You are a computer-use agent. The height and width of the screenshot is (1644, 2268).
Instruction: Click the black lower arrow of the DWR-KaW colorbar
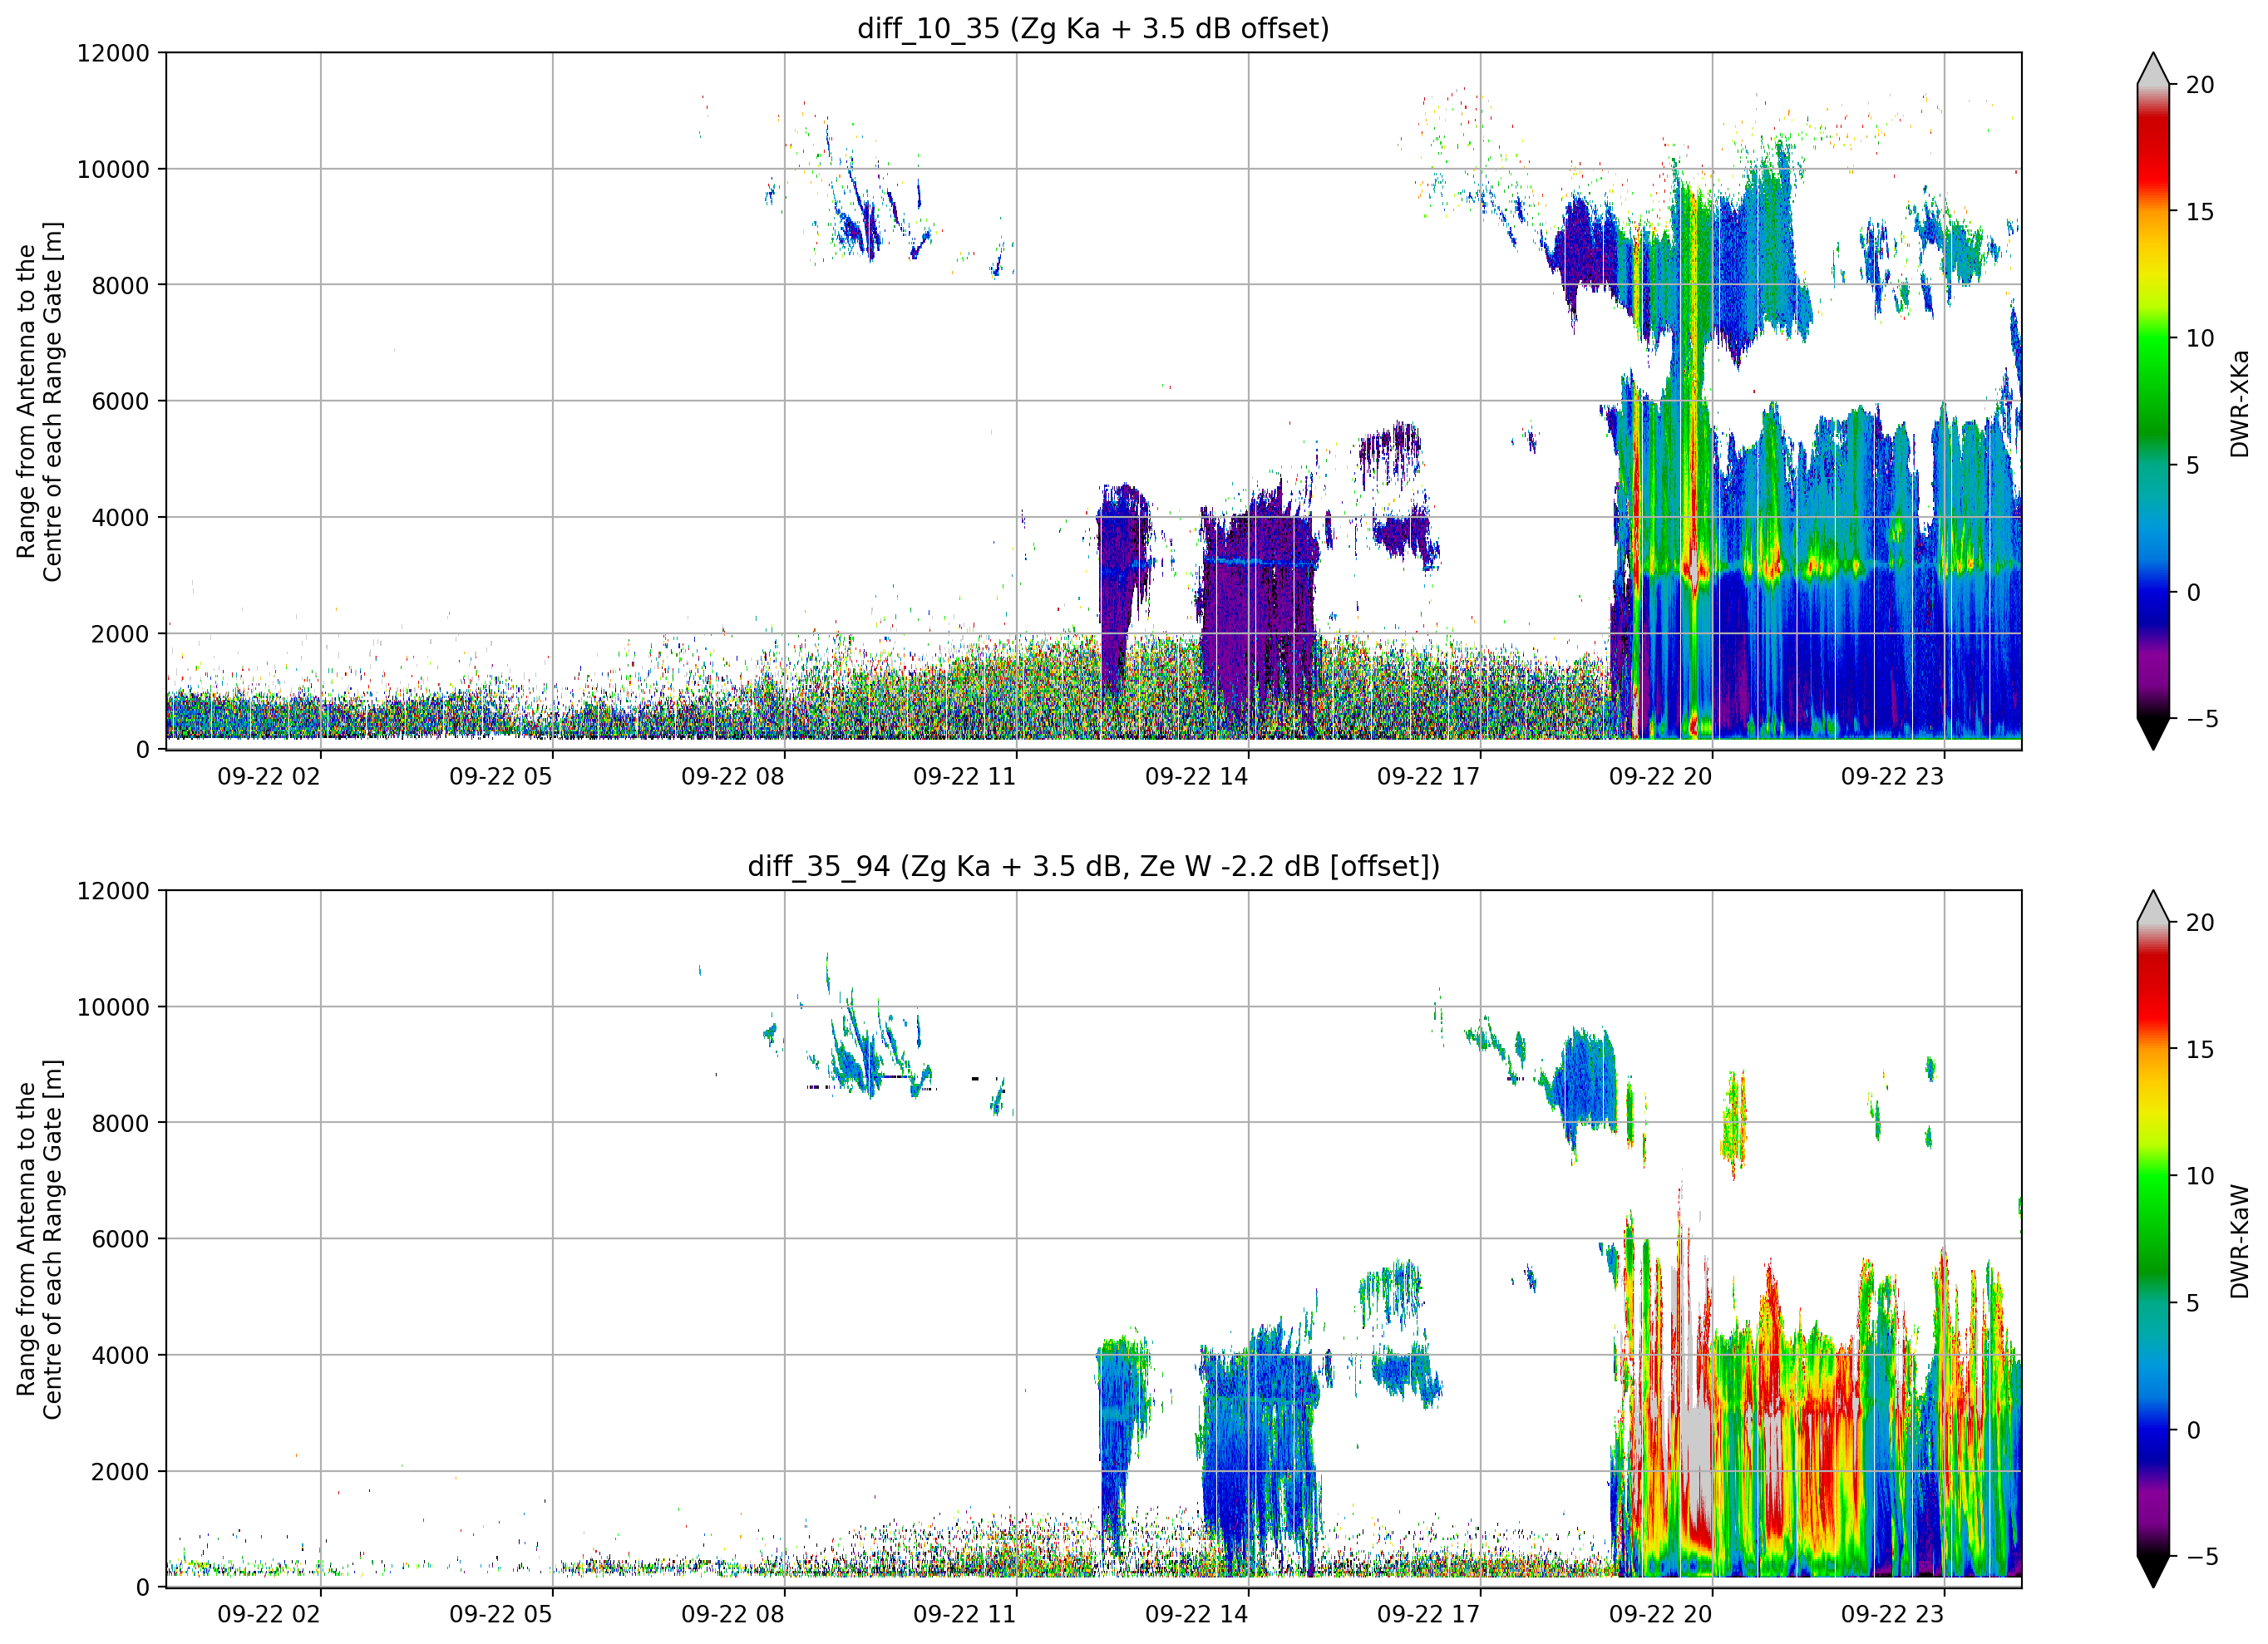[2153, 1569]
